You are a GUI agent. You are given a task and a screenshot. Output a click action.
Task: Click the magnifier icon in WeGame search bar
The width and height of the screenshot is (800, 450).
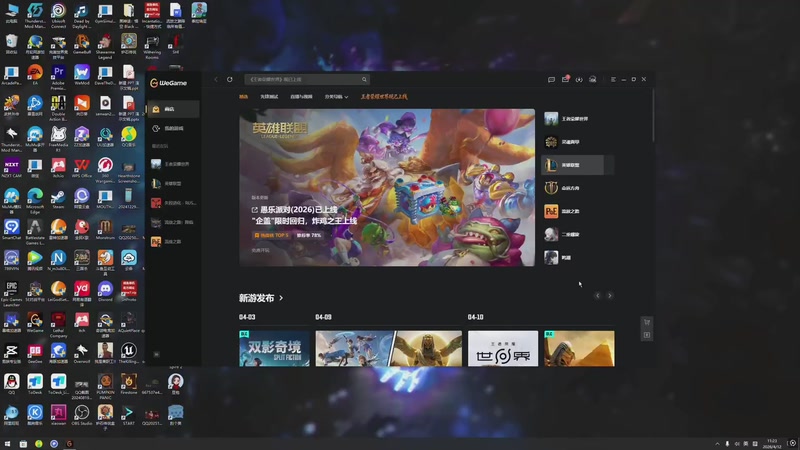coord(364,80)
